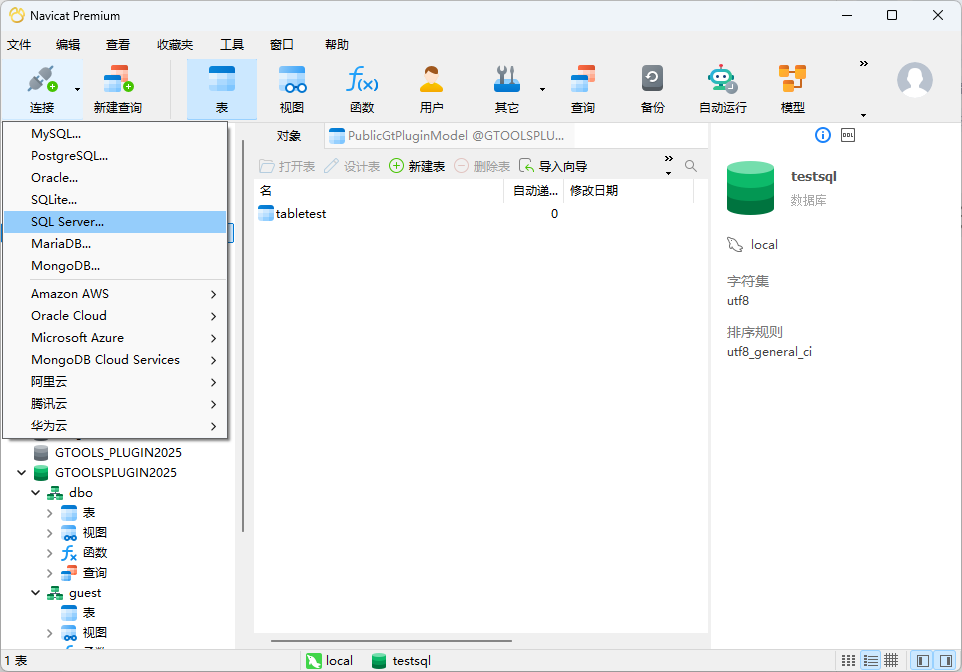Choose PostgreSQL... from connection menu
Viewport: 962px width, 672px height.
pyautogui.click(x=115, y=156)
